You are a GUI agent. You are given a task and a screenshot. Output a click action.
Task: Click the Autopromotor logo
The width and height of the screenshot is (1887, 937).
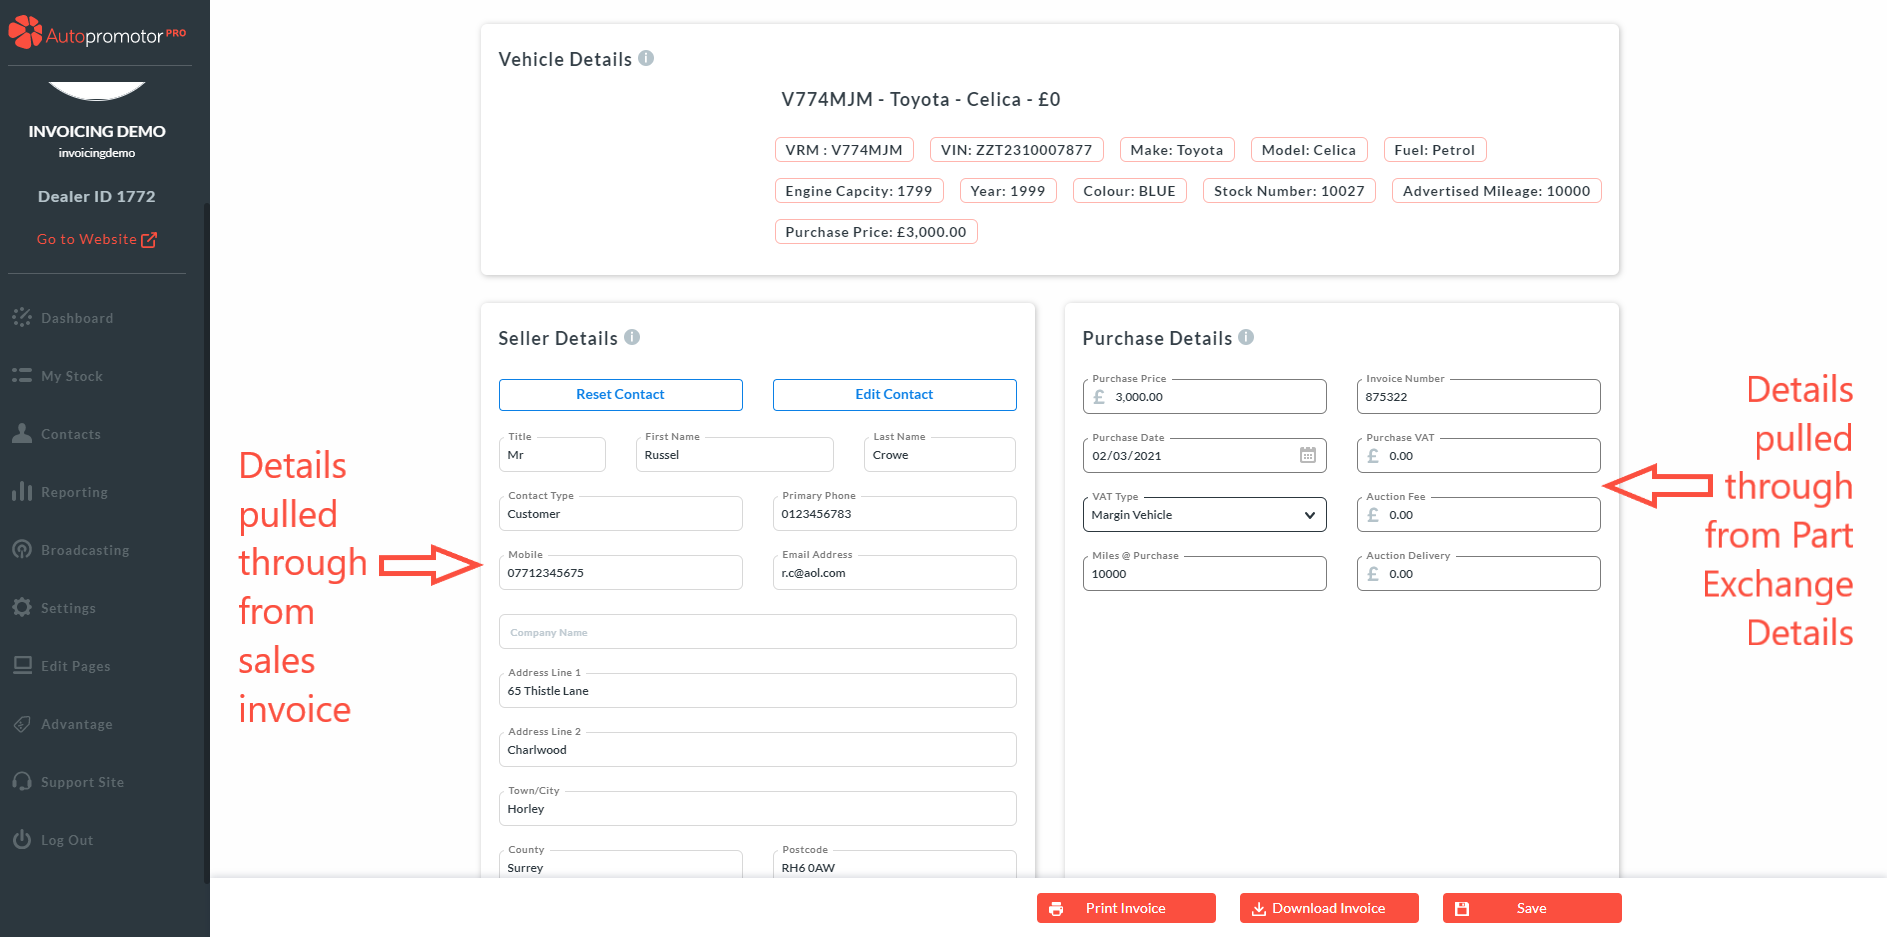(97, 34)
